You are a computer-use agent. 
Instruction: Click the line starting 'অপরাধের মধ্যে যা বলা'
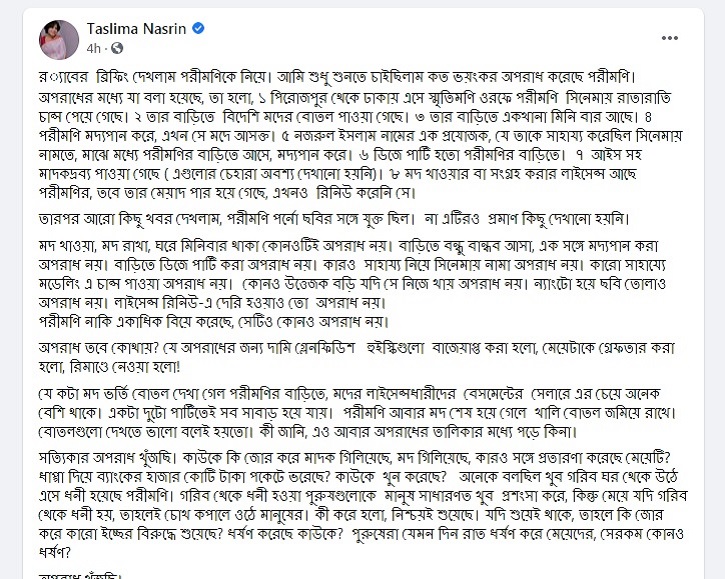[x=355, y=98]
